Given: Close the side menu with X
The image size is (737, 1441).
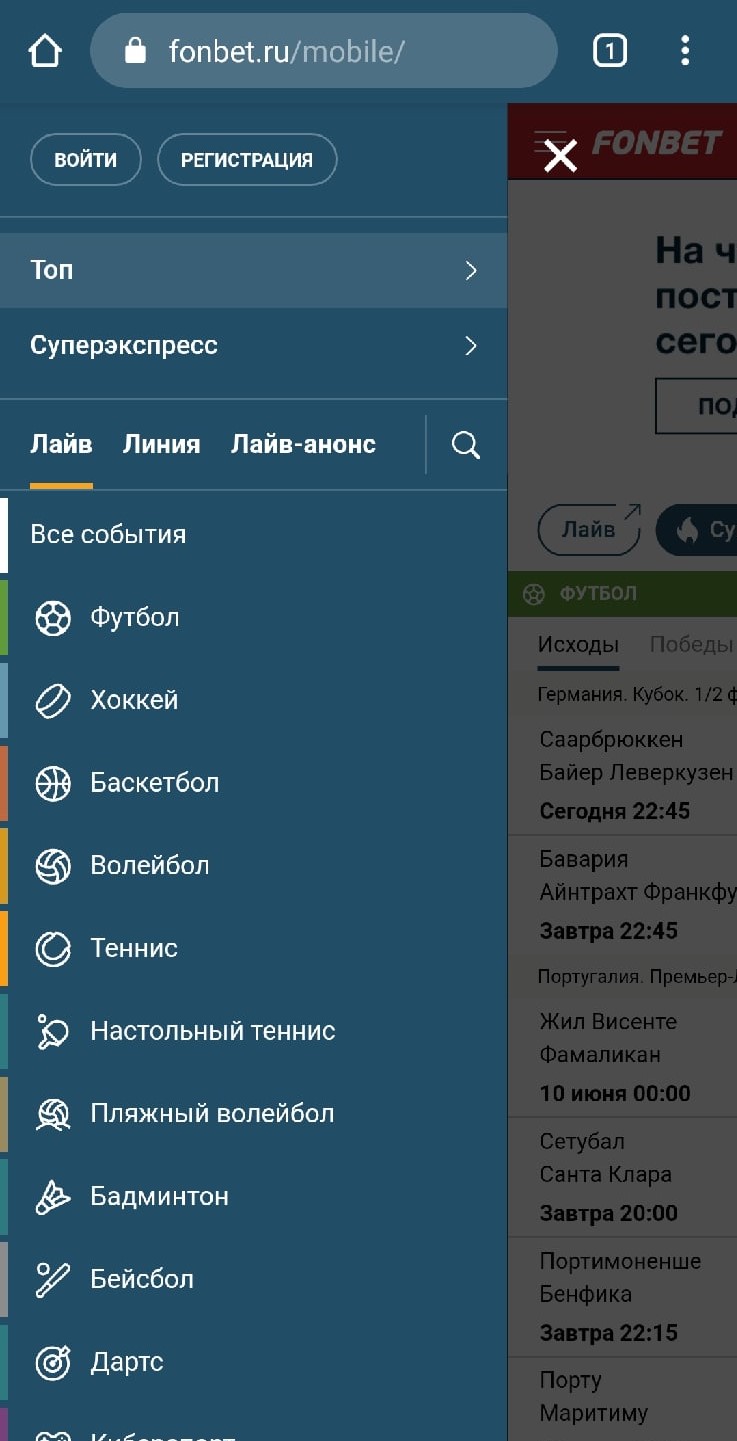Looking at the screenshot, I should 560,155.
